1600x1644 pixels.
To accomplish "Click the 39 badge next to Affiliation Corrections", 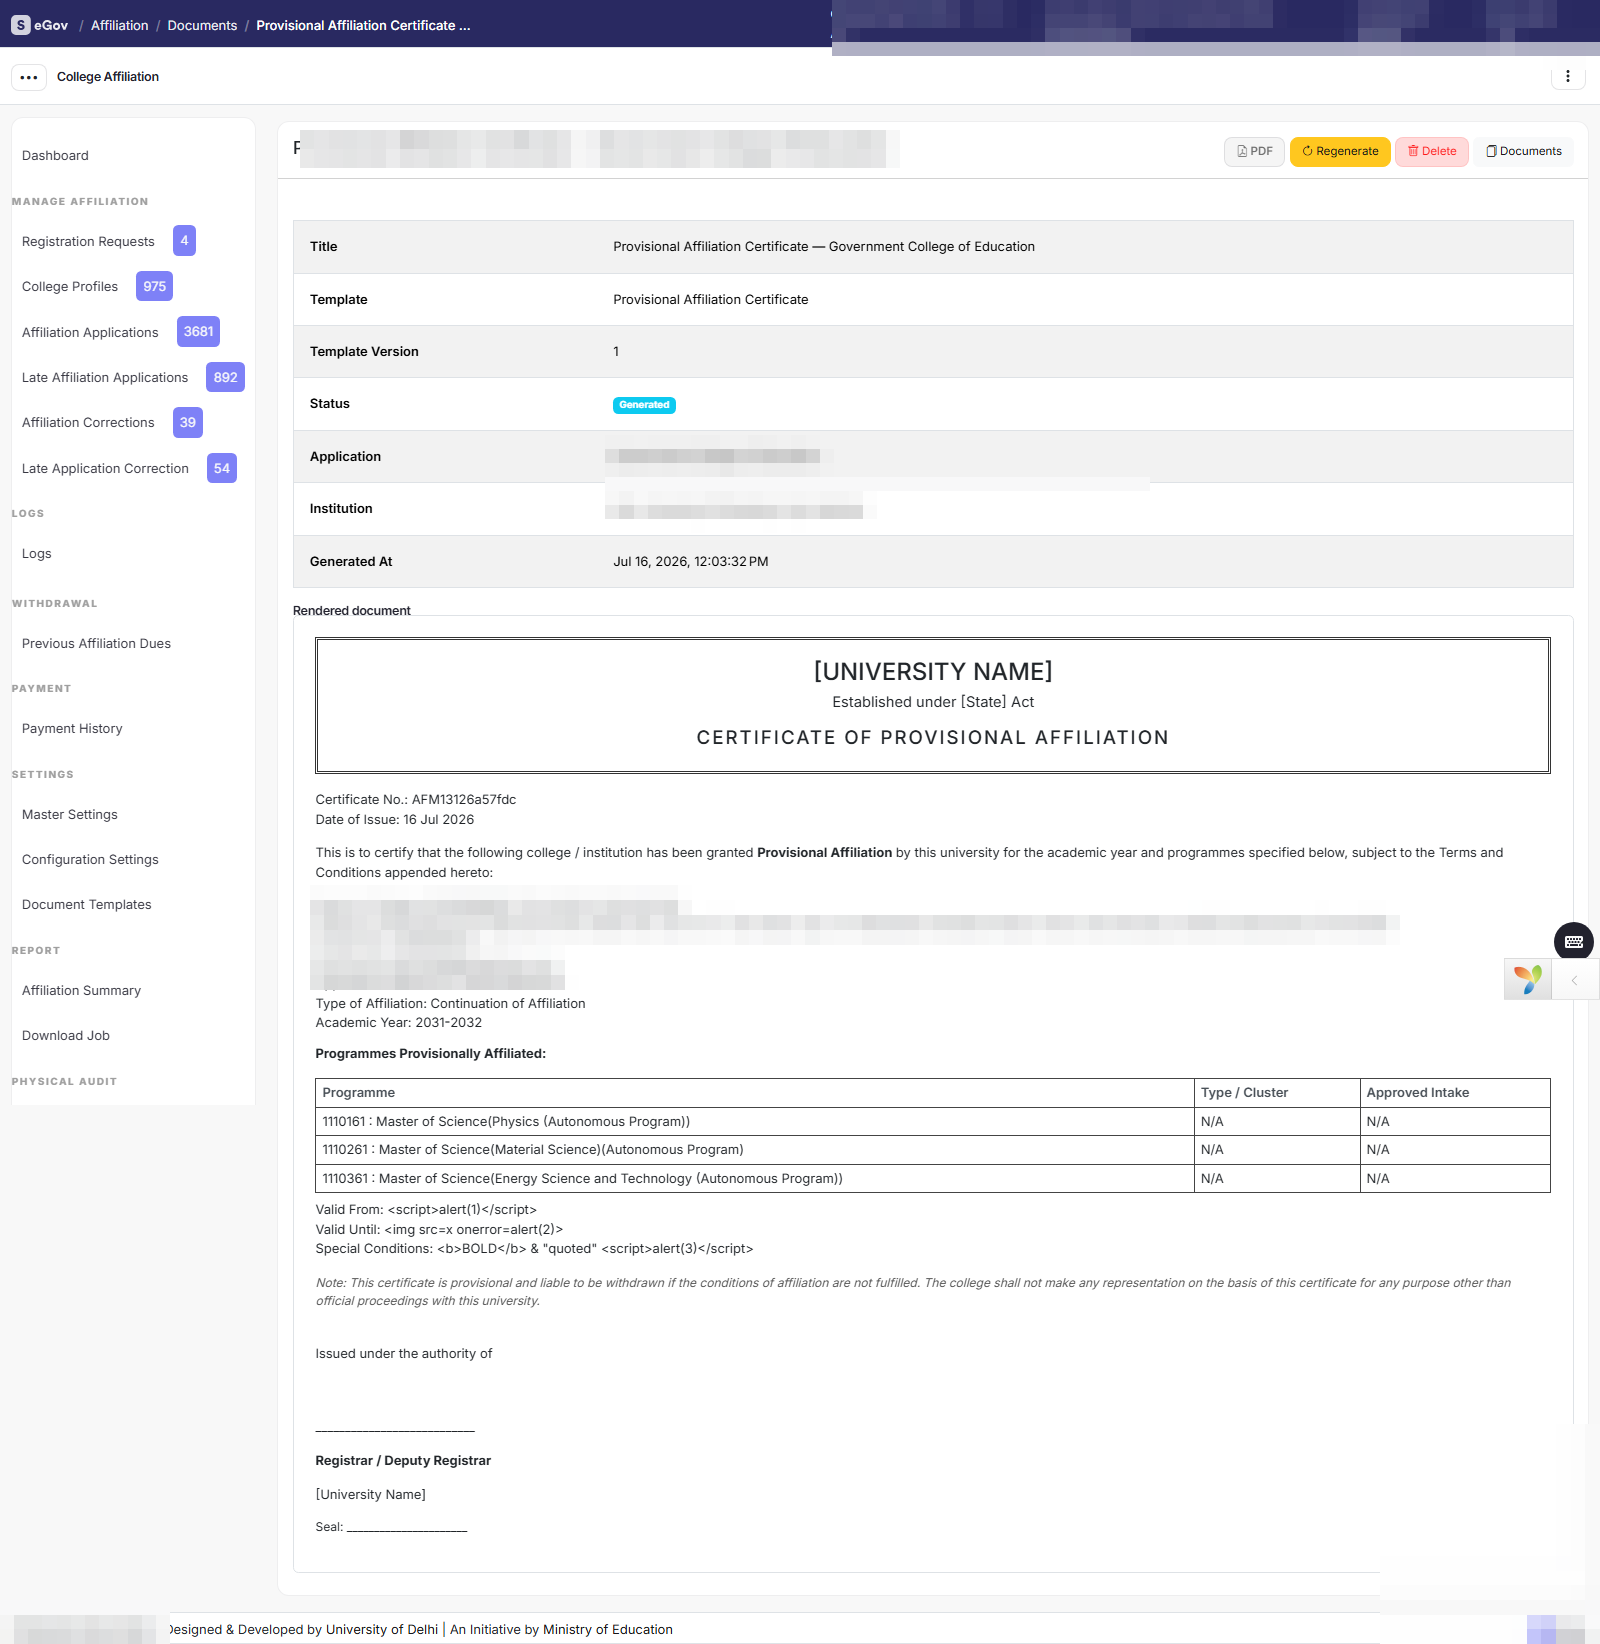I will click(x=188, y=422).
